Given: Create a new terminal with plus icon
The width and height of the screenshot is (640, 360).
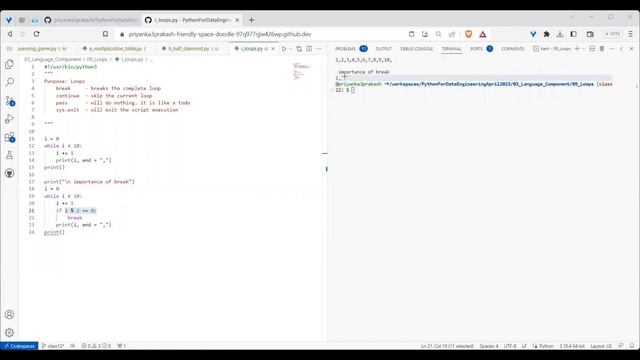Looking at the screenshot, I should (x=577, y=49).
